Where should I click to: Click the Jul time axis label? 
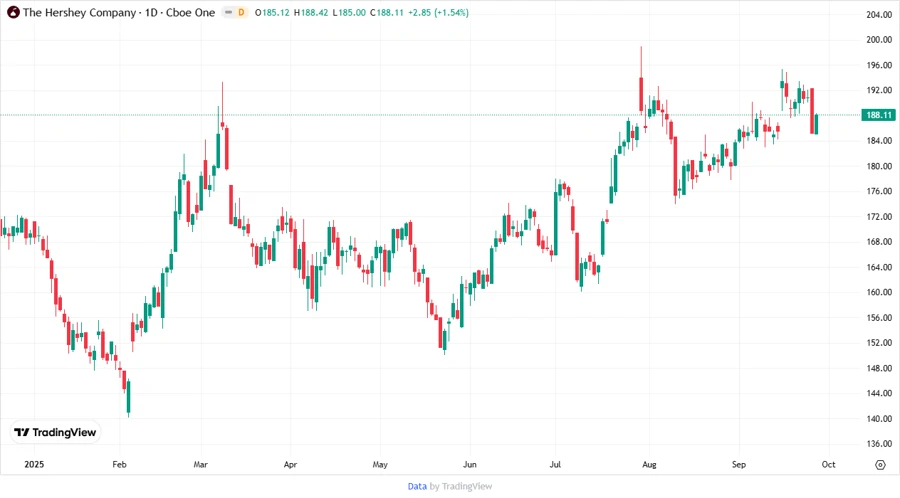pyautogui.click(x=555, y=464)
